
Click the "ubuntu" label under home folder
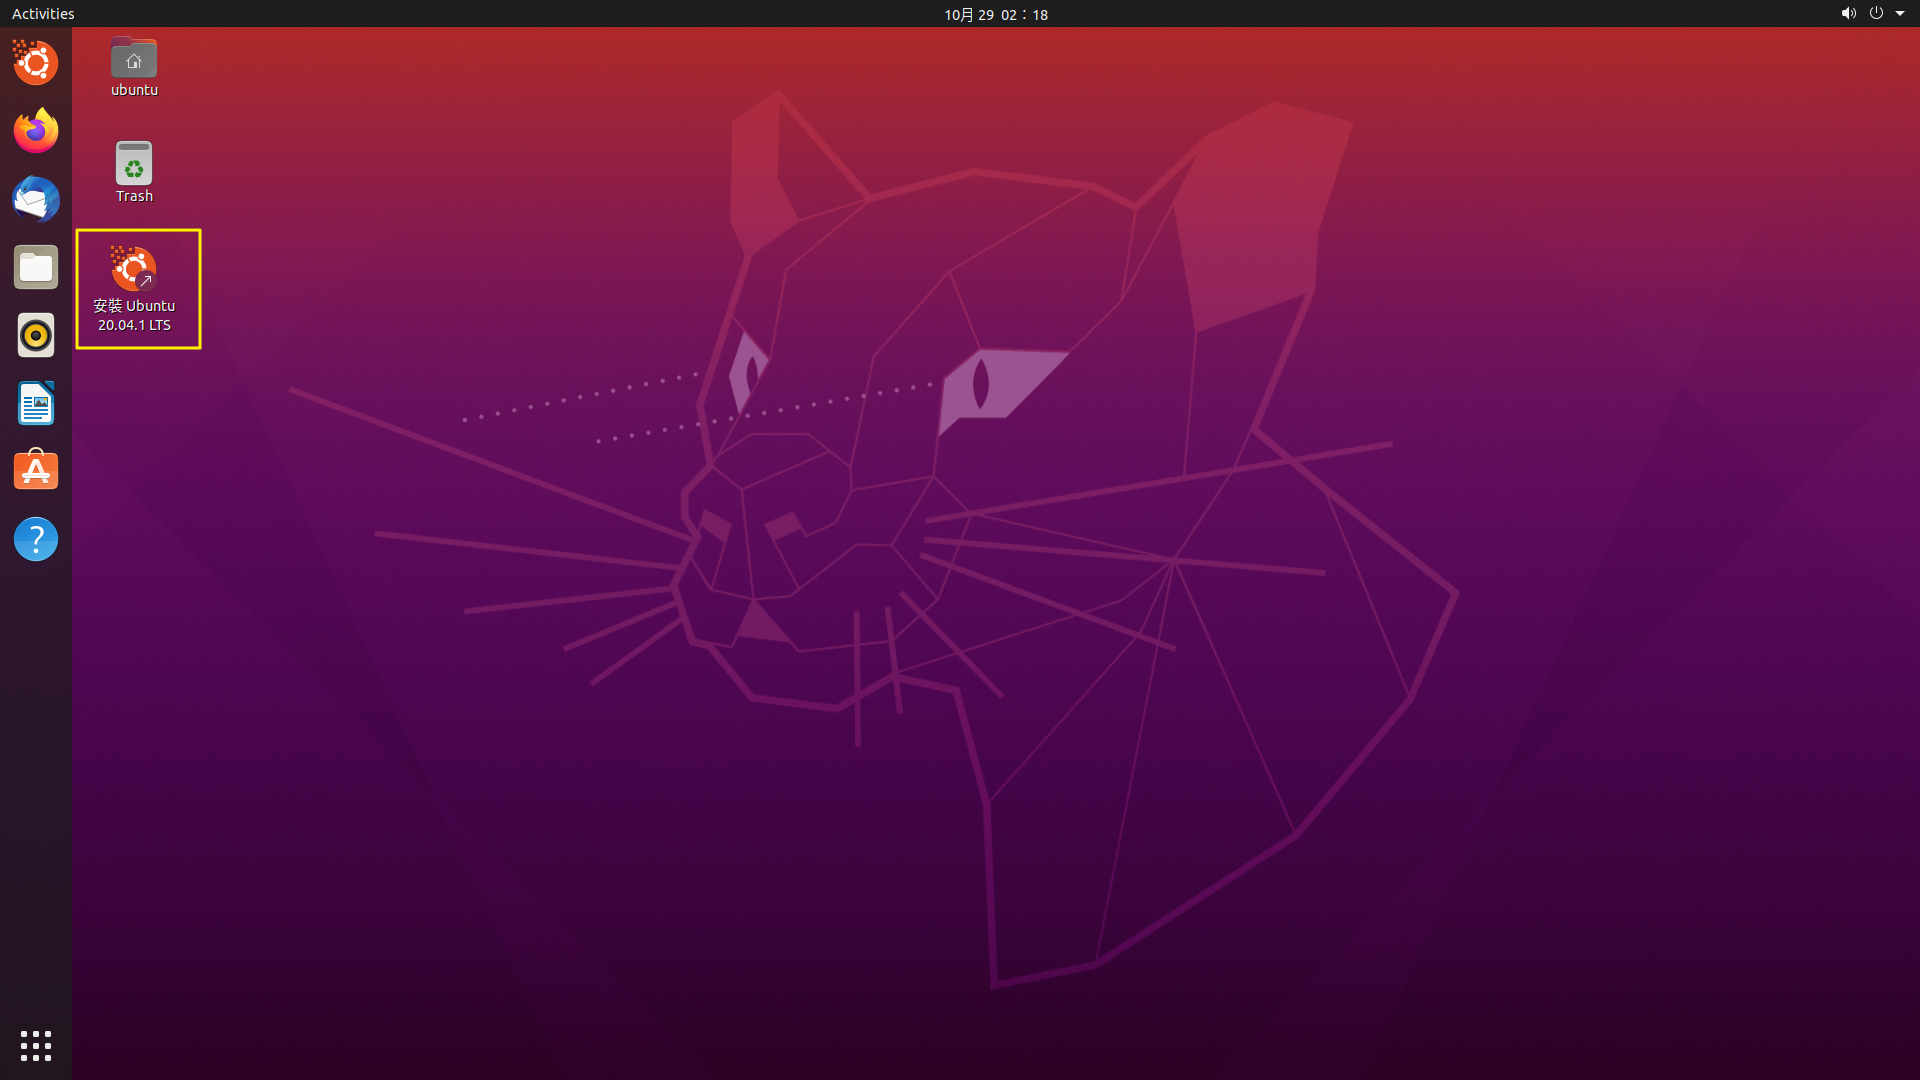tap(134, 90)
